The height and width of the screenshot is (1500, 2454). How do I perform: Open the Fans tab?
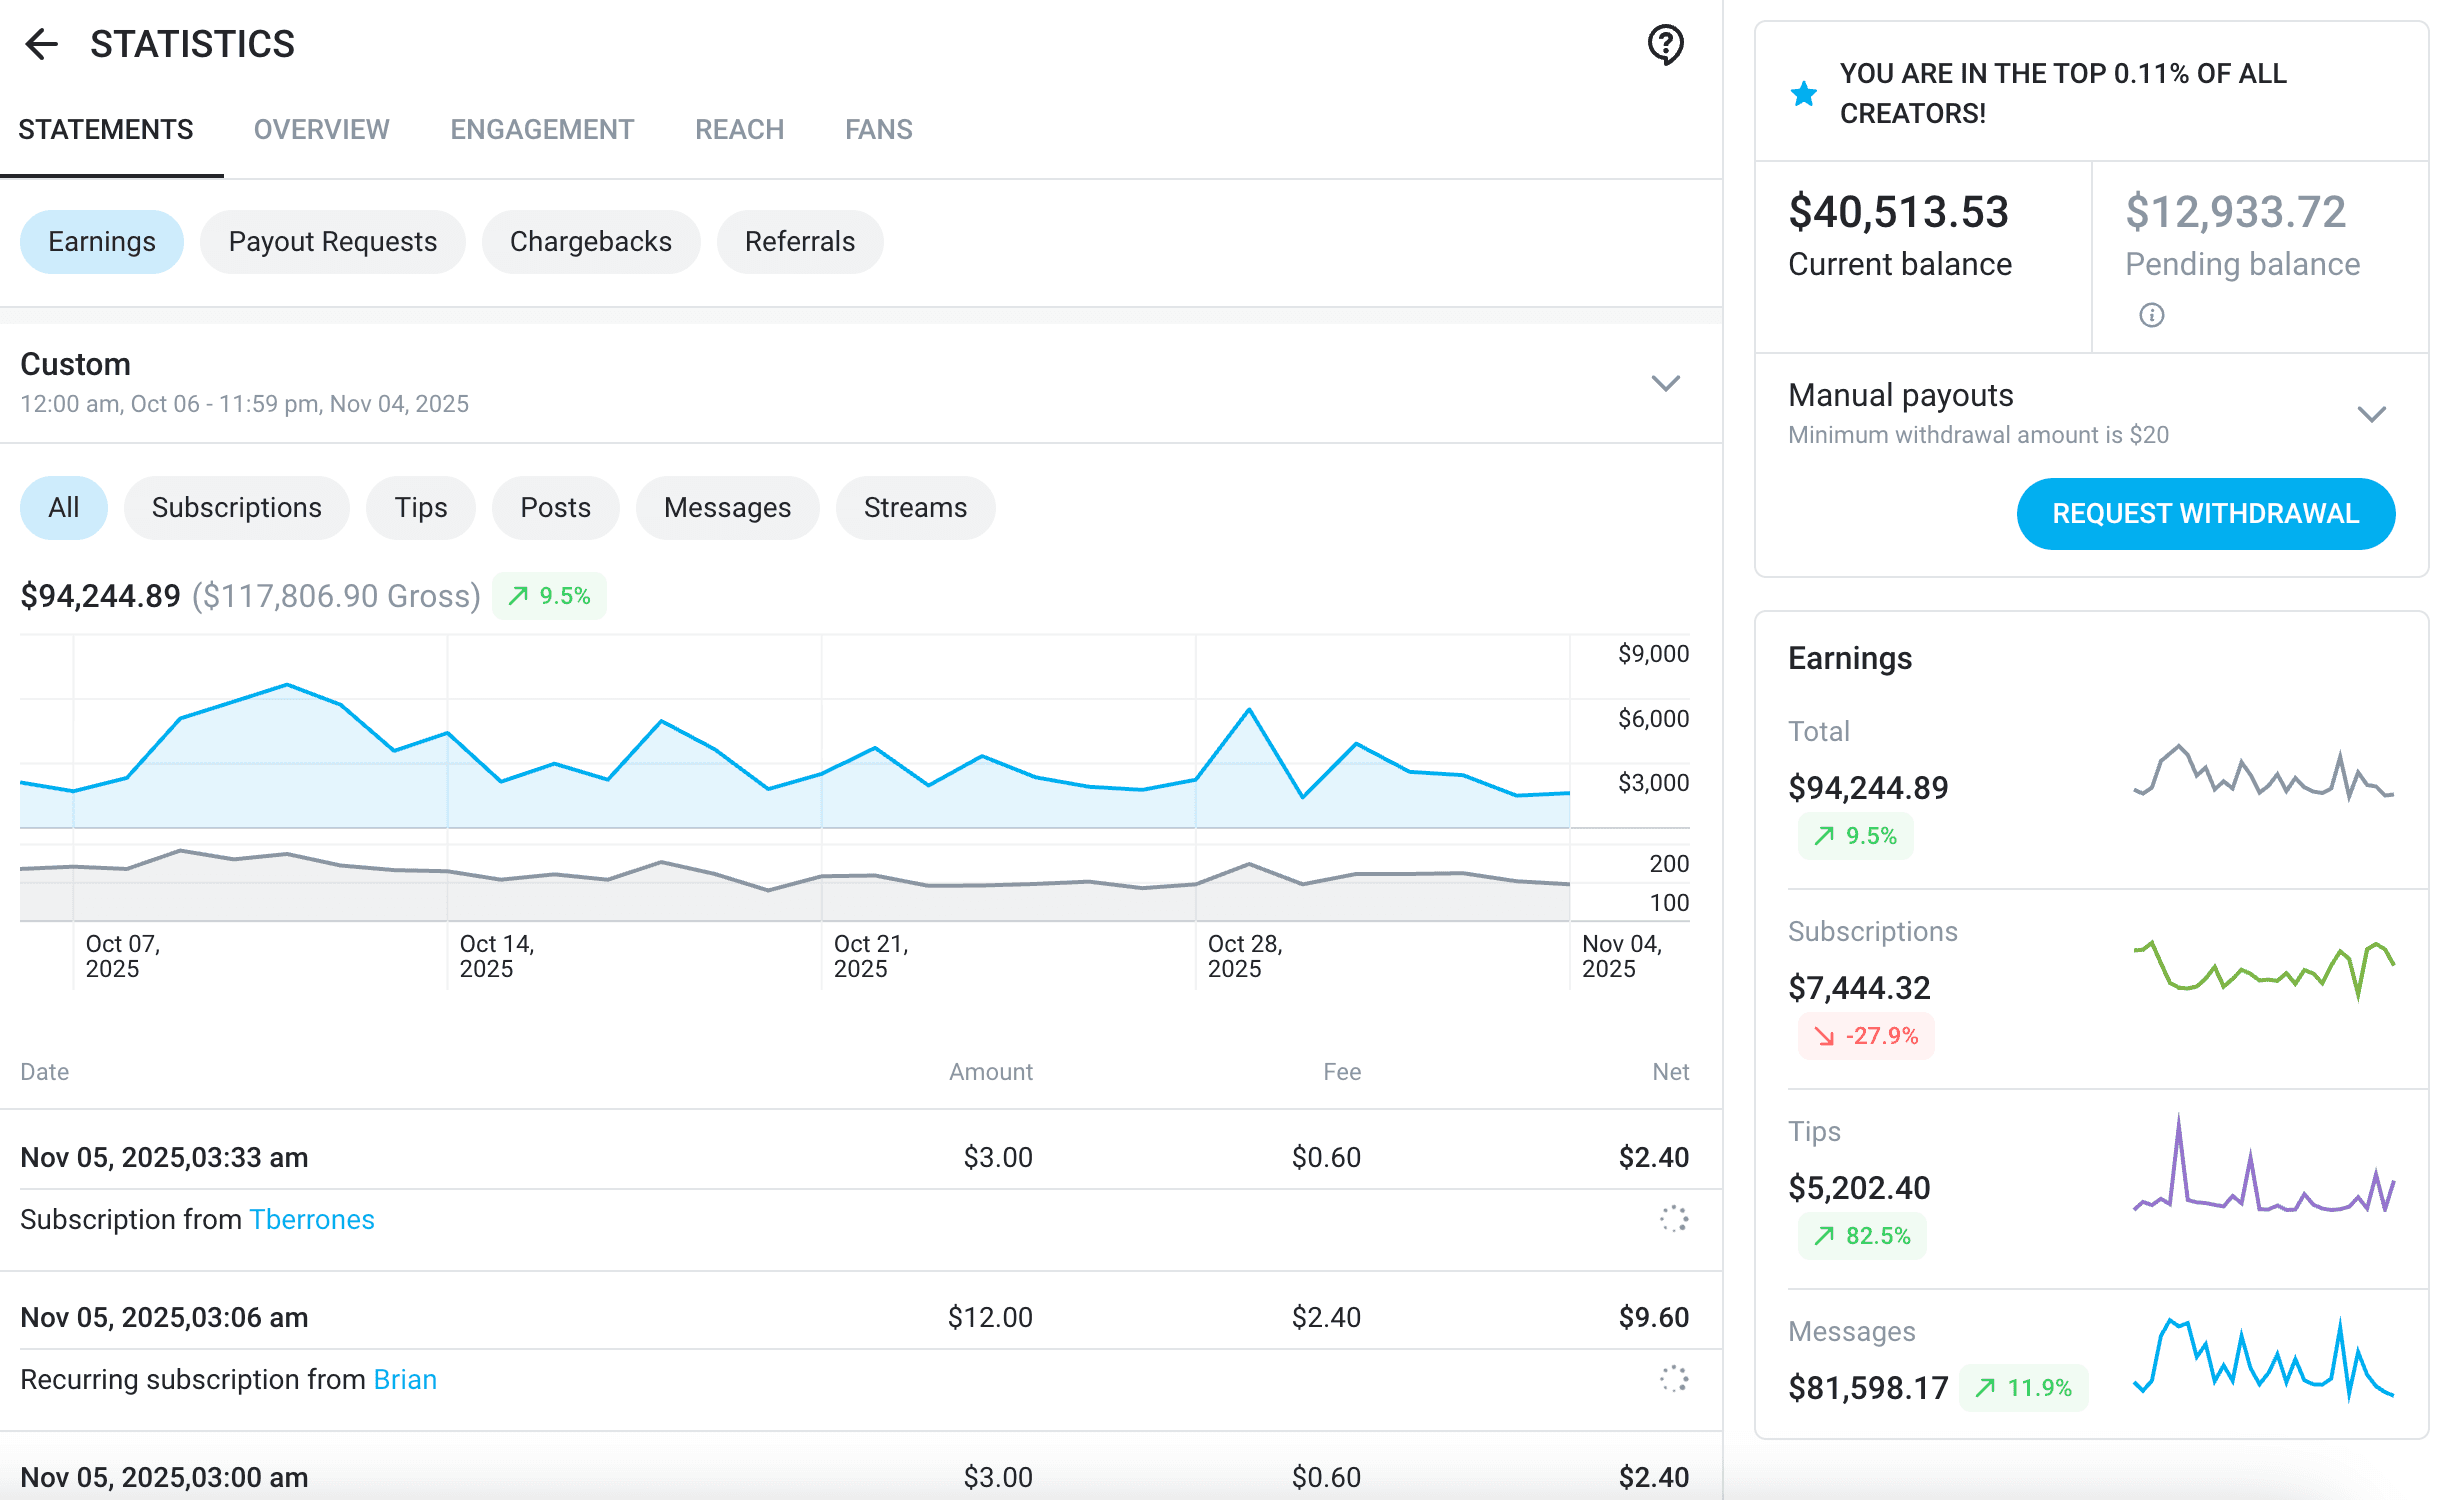[878, 130]
